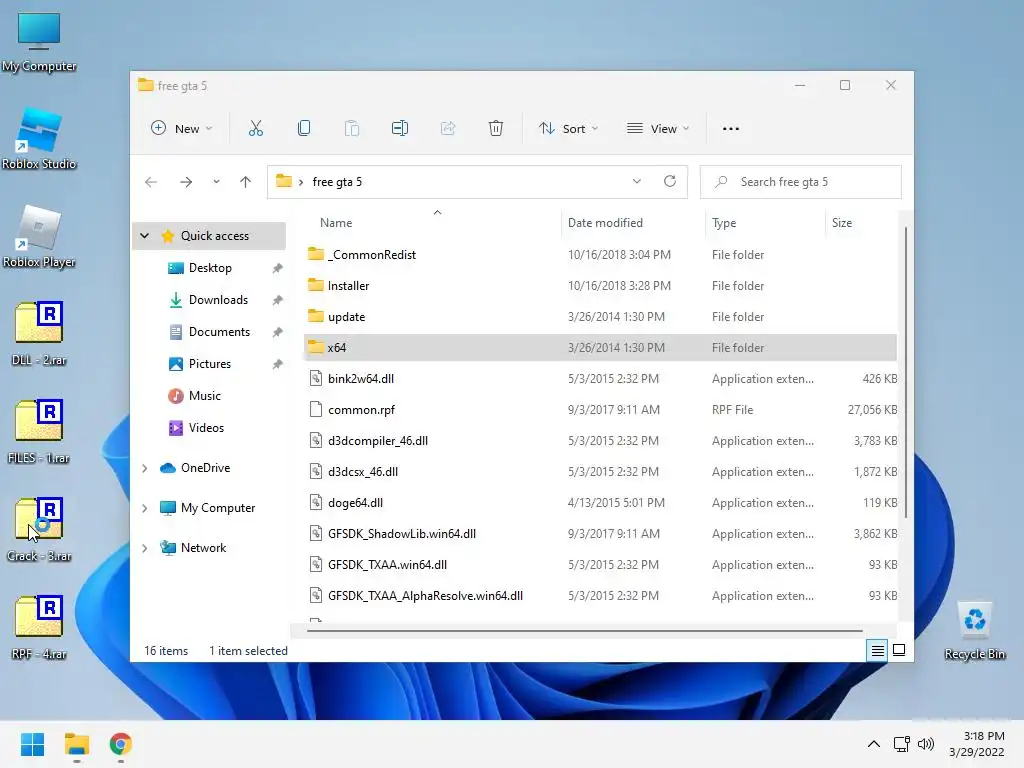This screenshot has width=1024, height=768.
Task: Switch to details view layout icon
Action: point(877,650)
